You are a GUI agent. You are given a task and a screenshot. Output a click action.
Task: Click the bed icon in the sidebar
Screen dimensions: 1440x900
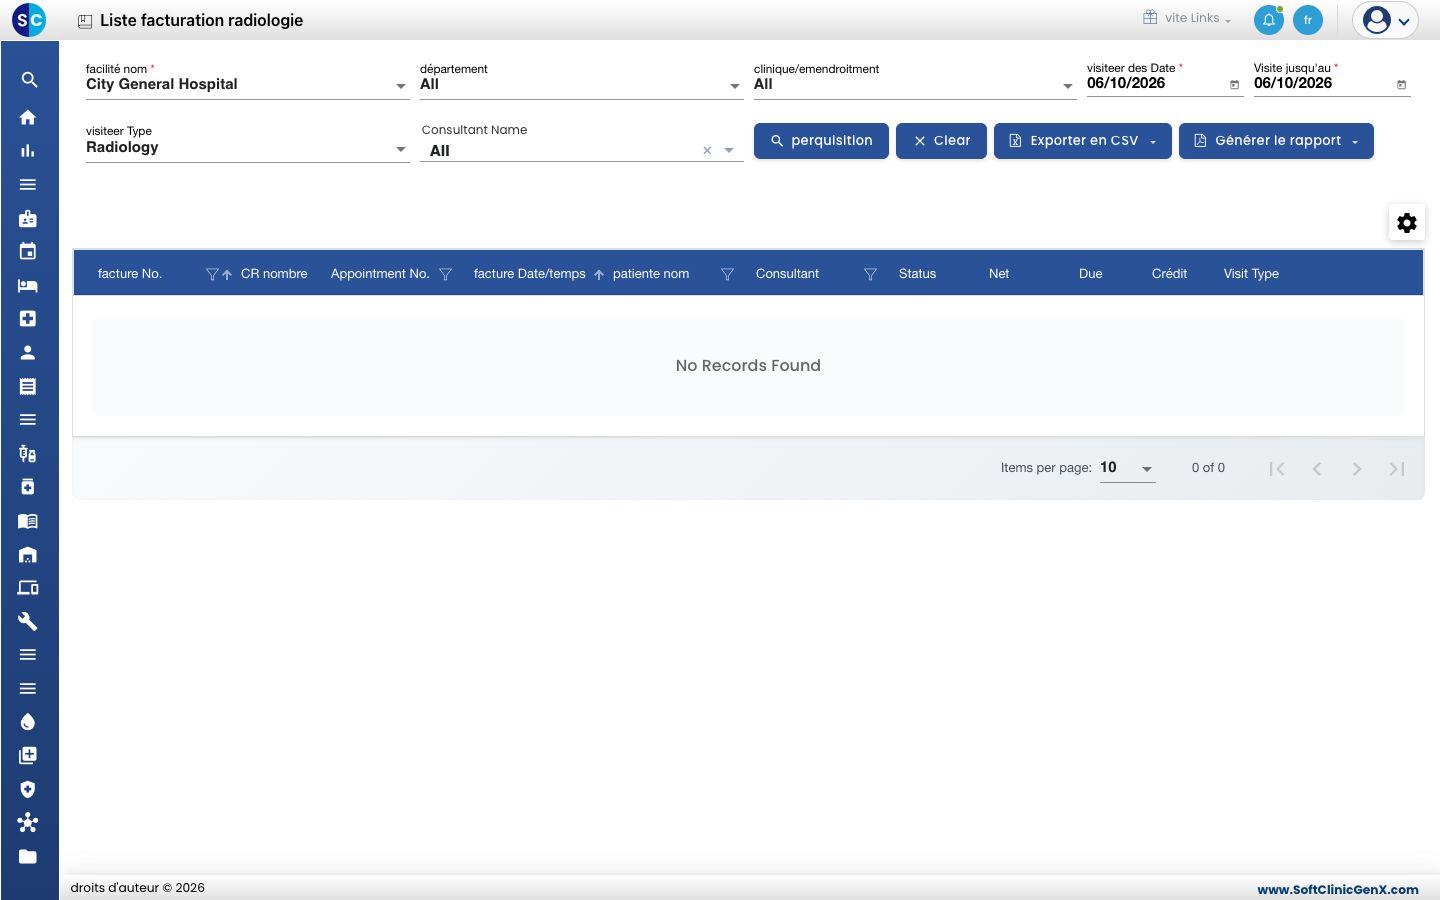pyautogui.click(x=28, y=285)
